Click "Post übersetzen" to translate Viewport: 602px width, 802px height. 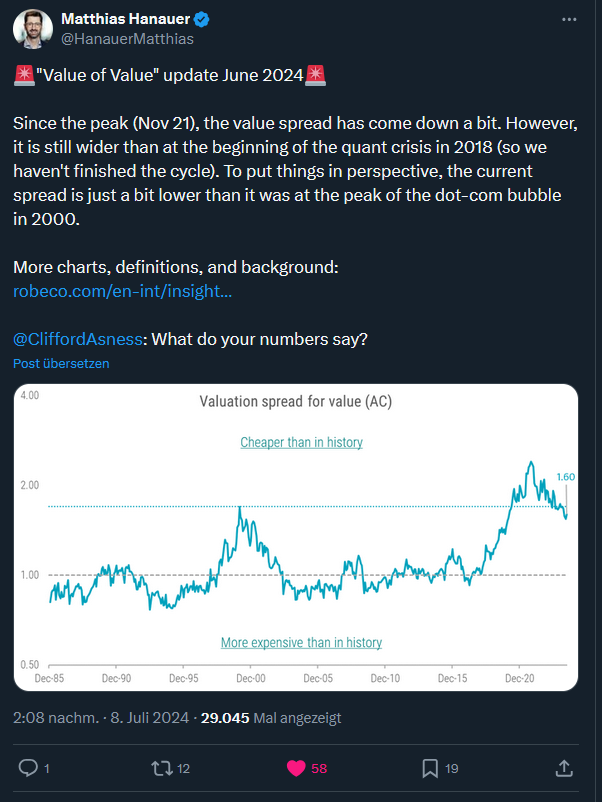tap(61, 363)
